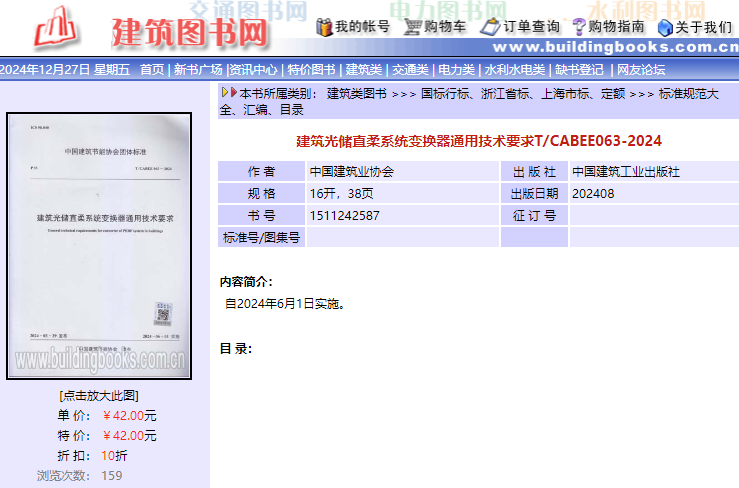Click the 规 格 label cell
Image resolution: width=739 pixels, height=488 pixels.
261,193
